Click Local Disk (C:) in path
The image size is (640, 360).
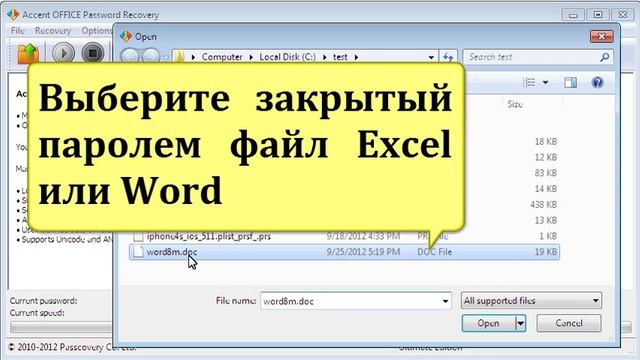[x=287, y=57]
